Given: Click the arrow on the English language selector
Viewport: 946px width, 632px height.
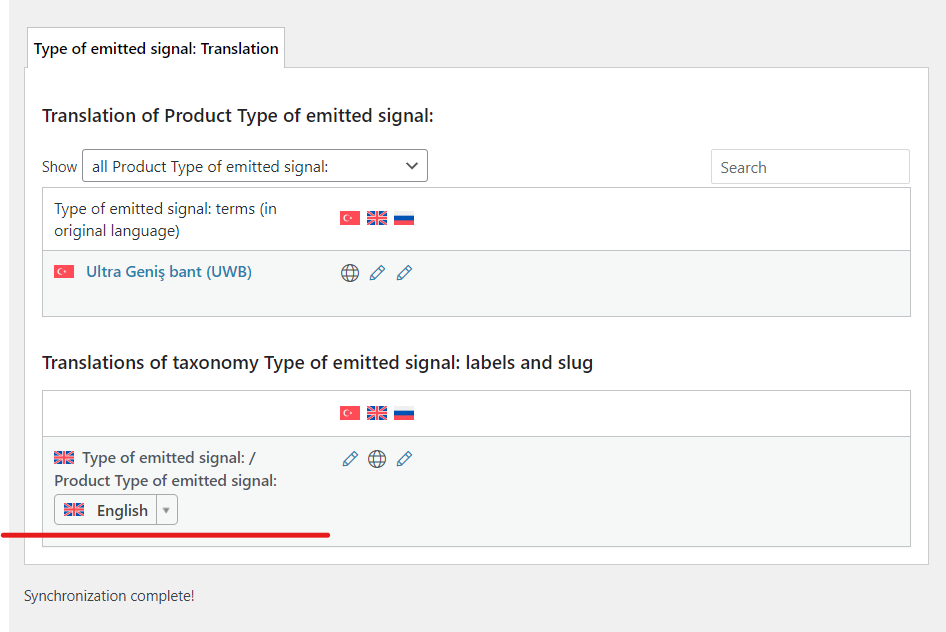Looking at the screenshot, I should click(x=167, y=510).
